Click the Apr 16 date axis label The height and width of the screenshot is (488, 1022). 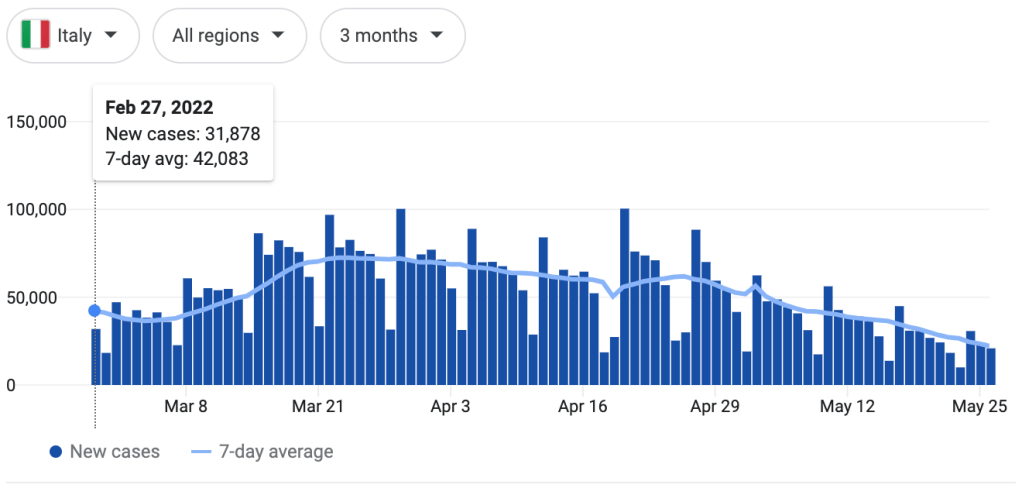583,406
